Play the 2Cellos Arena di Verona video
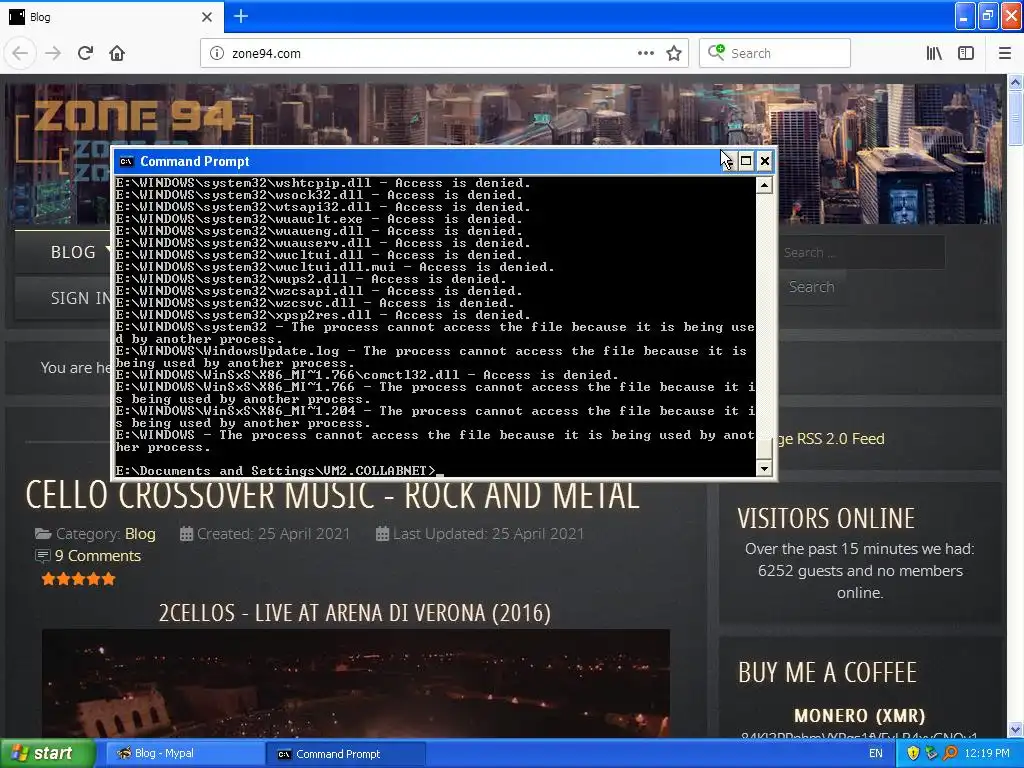Viewport: 1024px width, 768px height. pos(355,683)
